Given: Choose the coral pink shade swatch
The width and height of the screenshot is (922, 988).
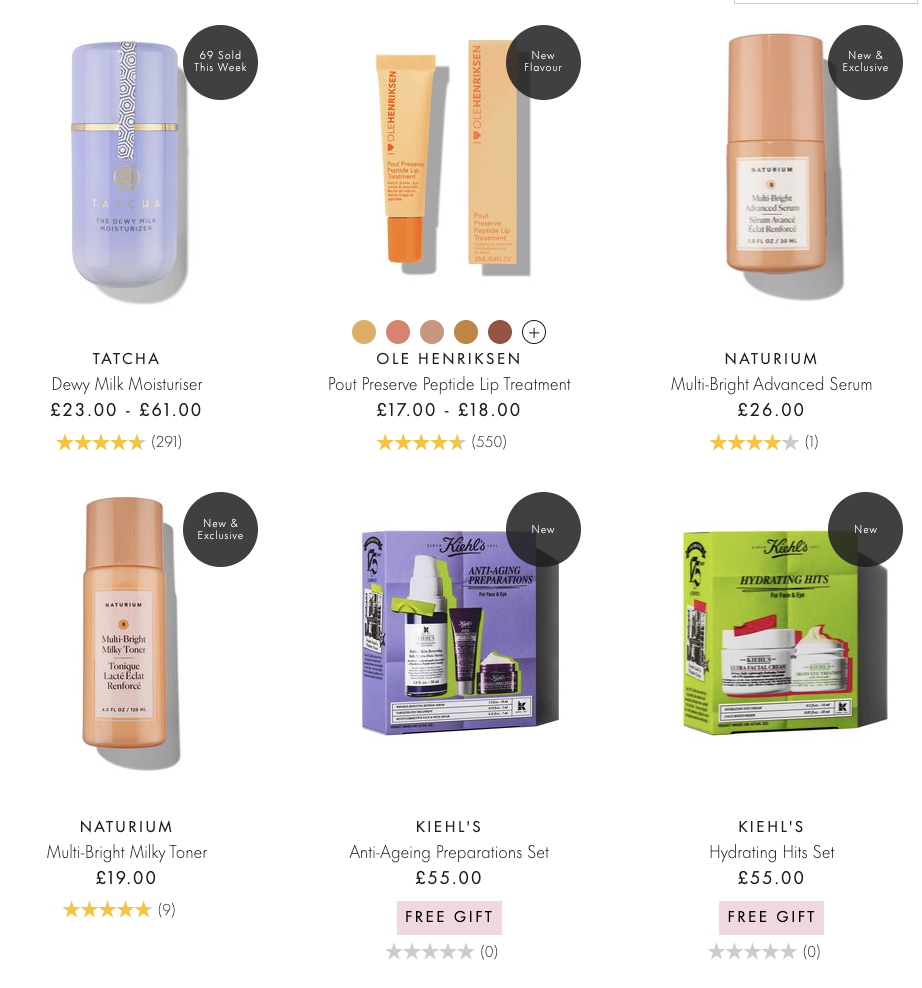Looking at the screenshot, I should tap(398, 332).
